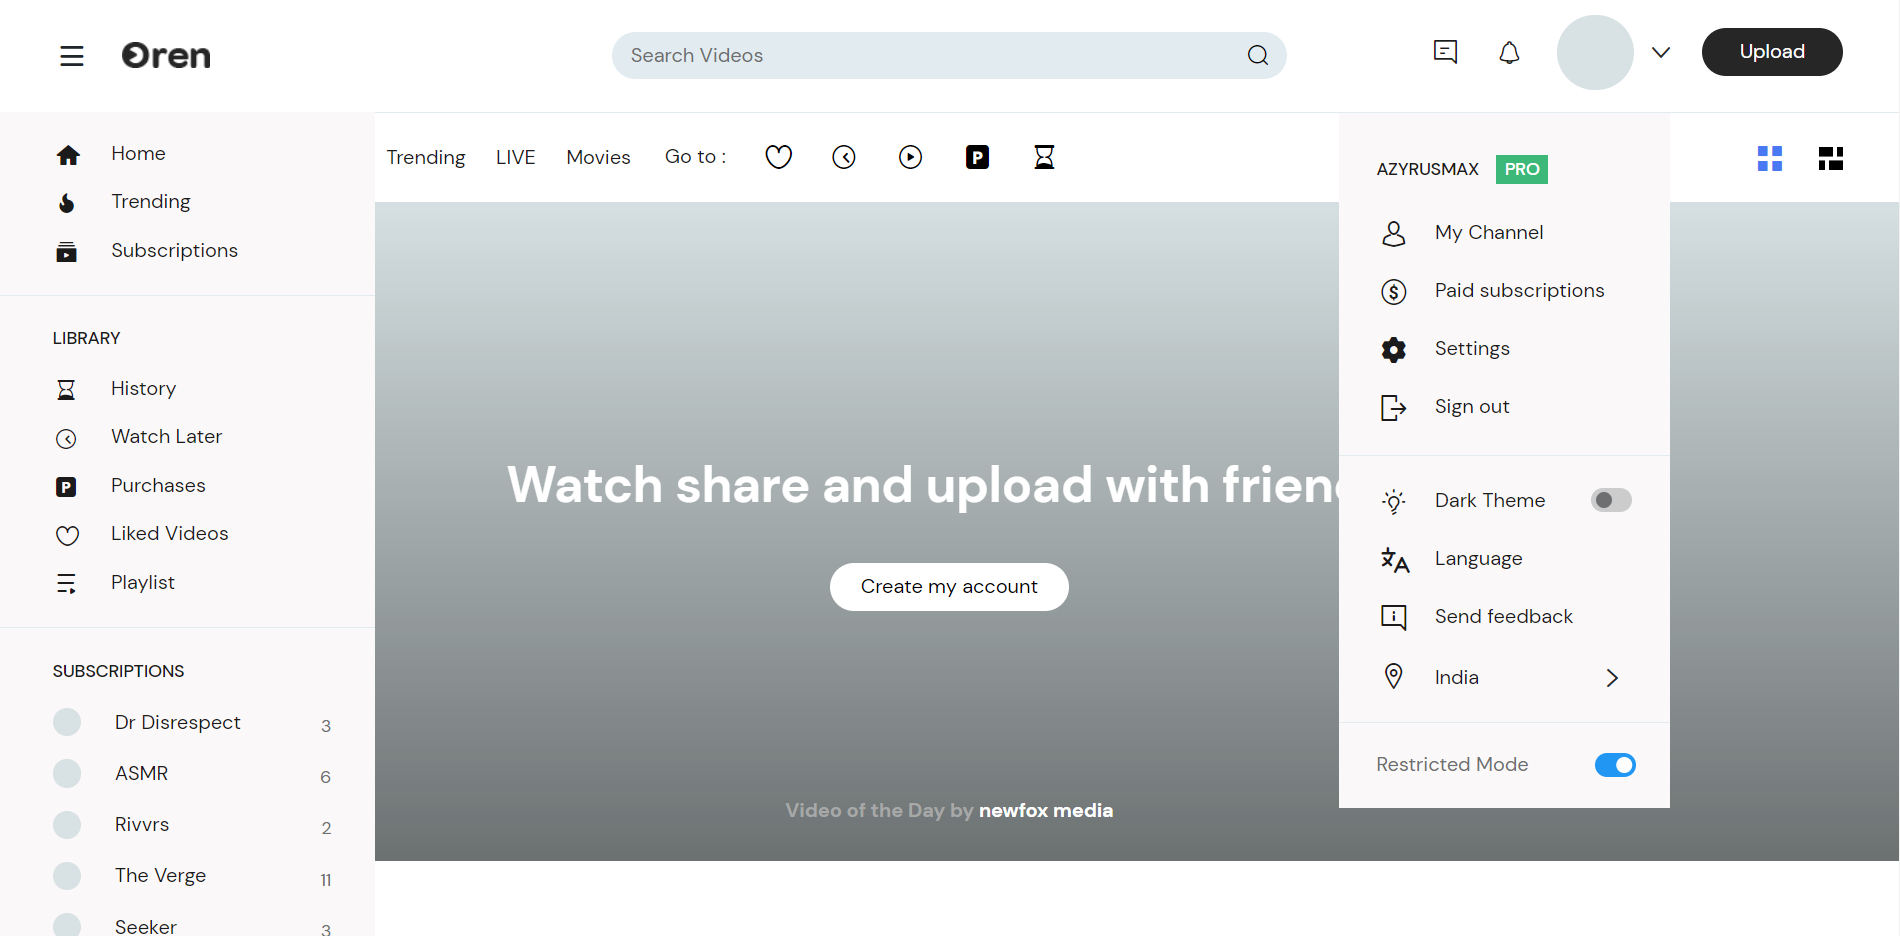Click the hamburger menu icon
The width and height of the screenshot is (1900, 936).
point(71,56)
